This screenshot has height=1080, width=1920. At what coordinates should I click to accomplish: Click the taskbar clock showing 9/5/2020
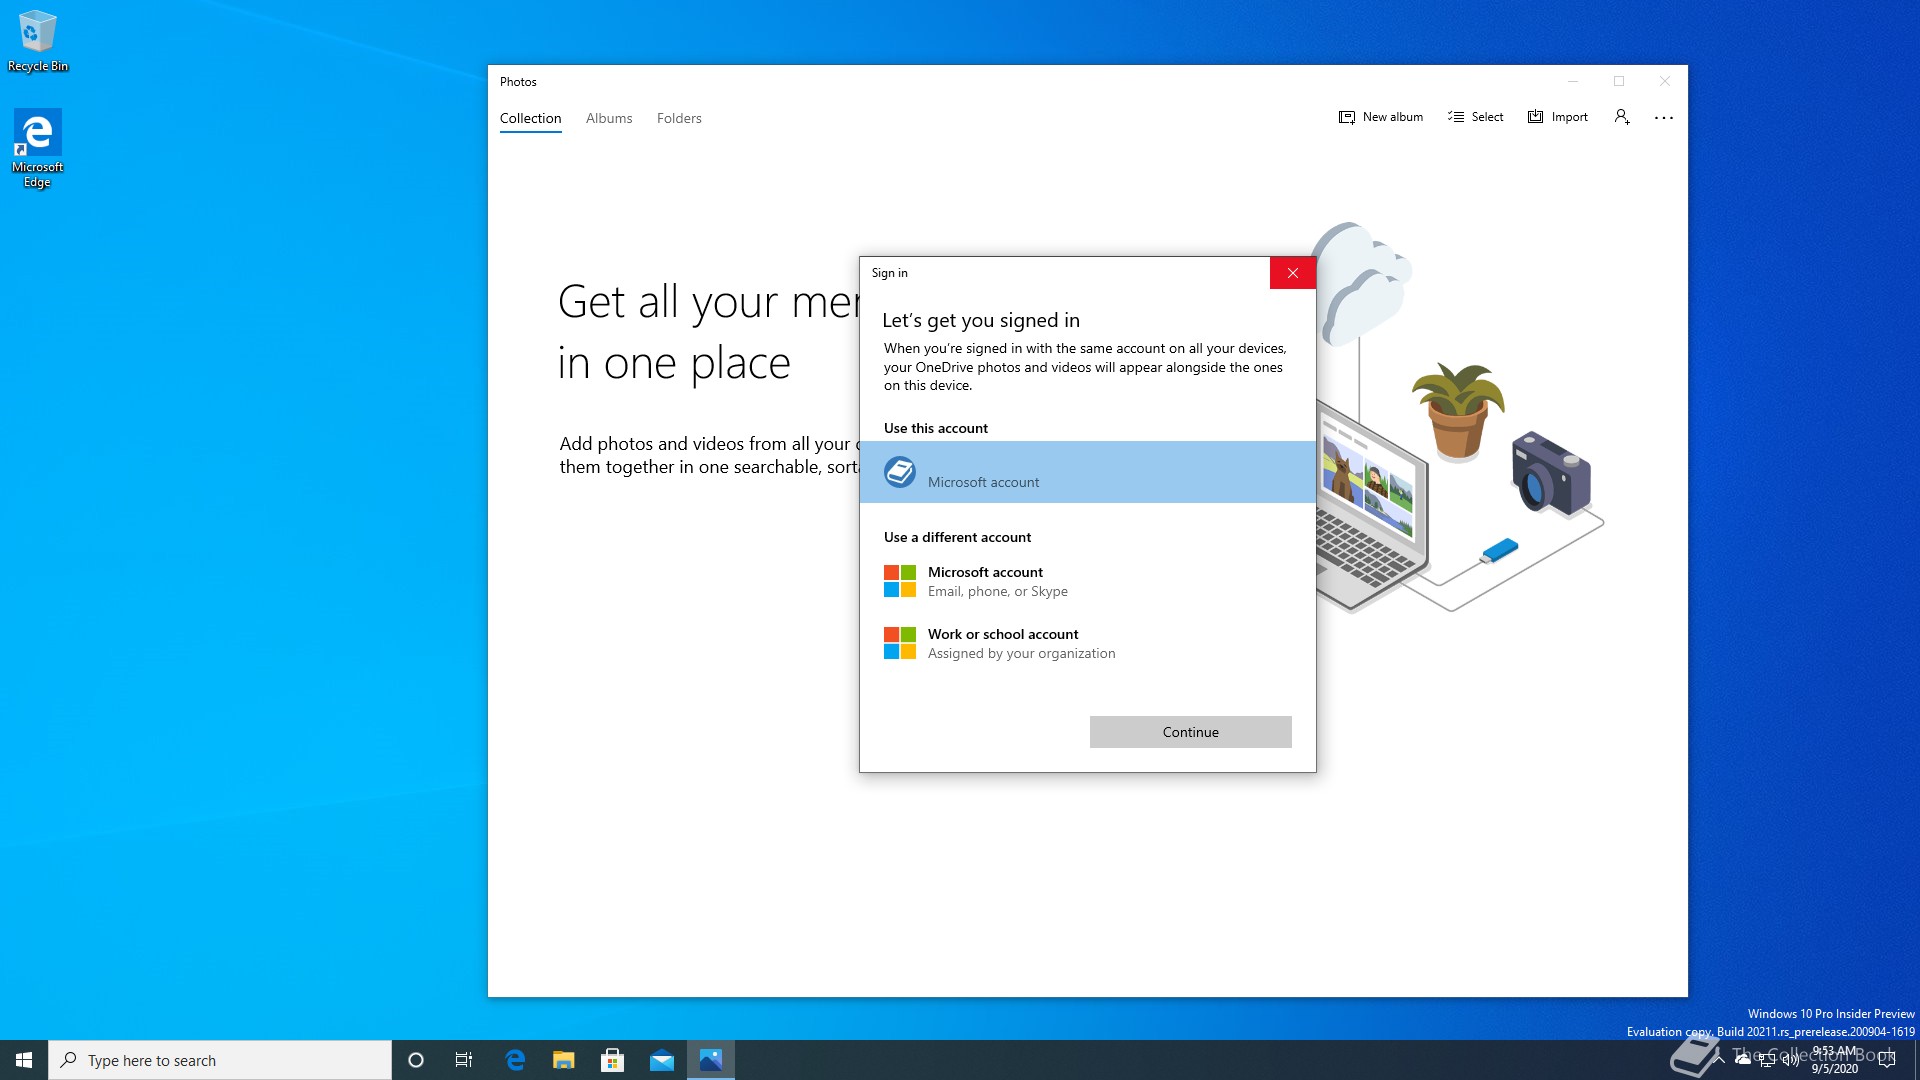point(1835,1060)
